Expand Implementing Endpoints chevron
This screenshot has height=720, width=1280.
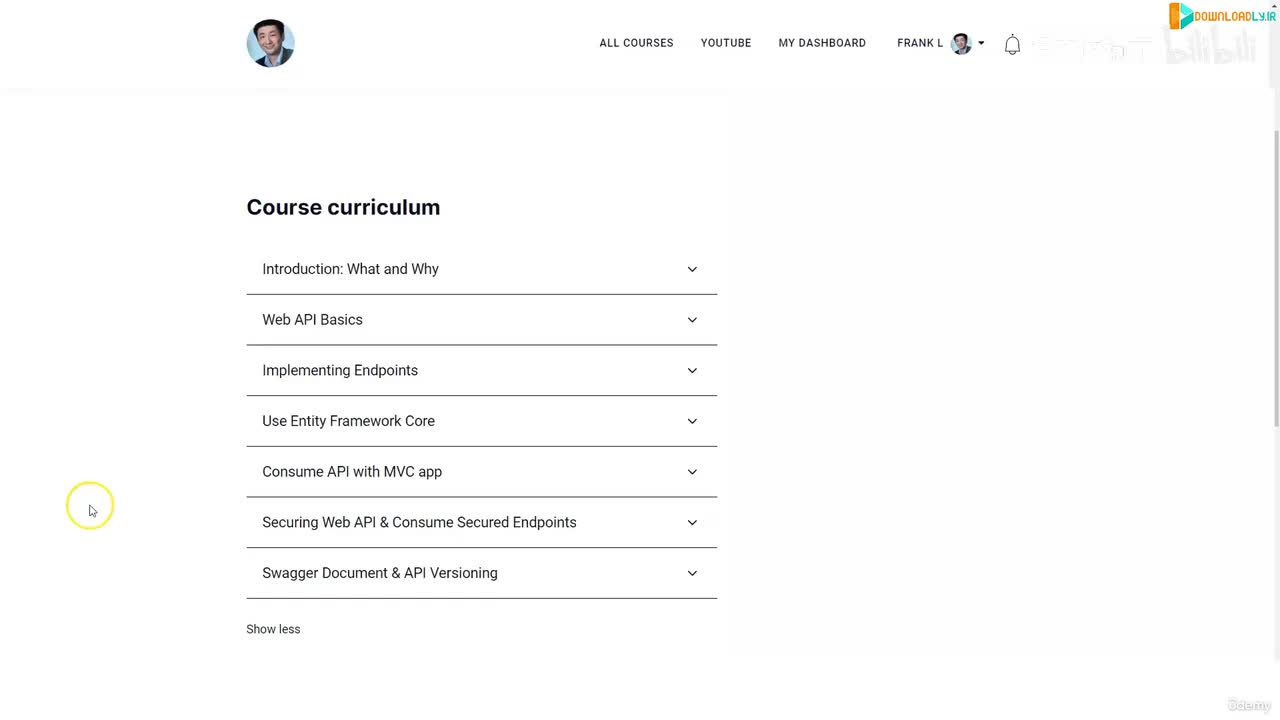[x=692, y=370]
